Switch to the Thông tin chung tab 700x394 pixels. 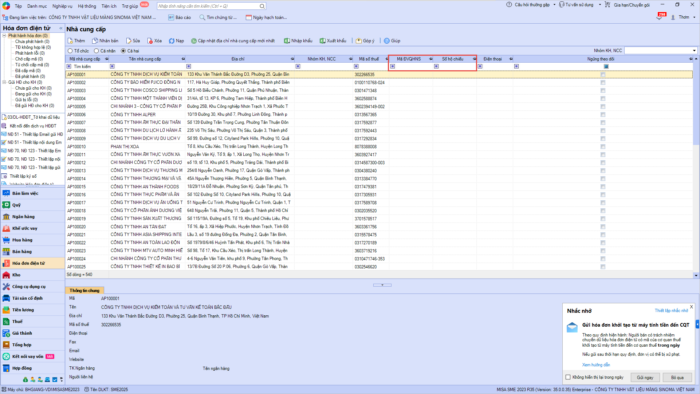click(x=84, y=290)
